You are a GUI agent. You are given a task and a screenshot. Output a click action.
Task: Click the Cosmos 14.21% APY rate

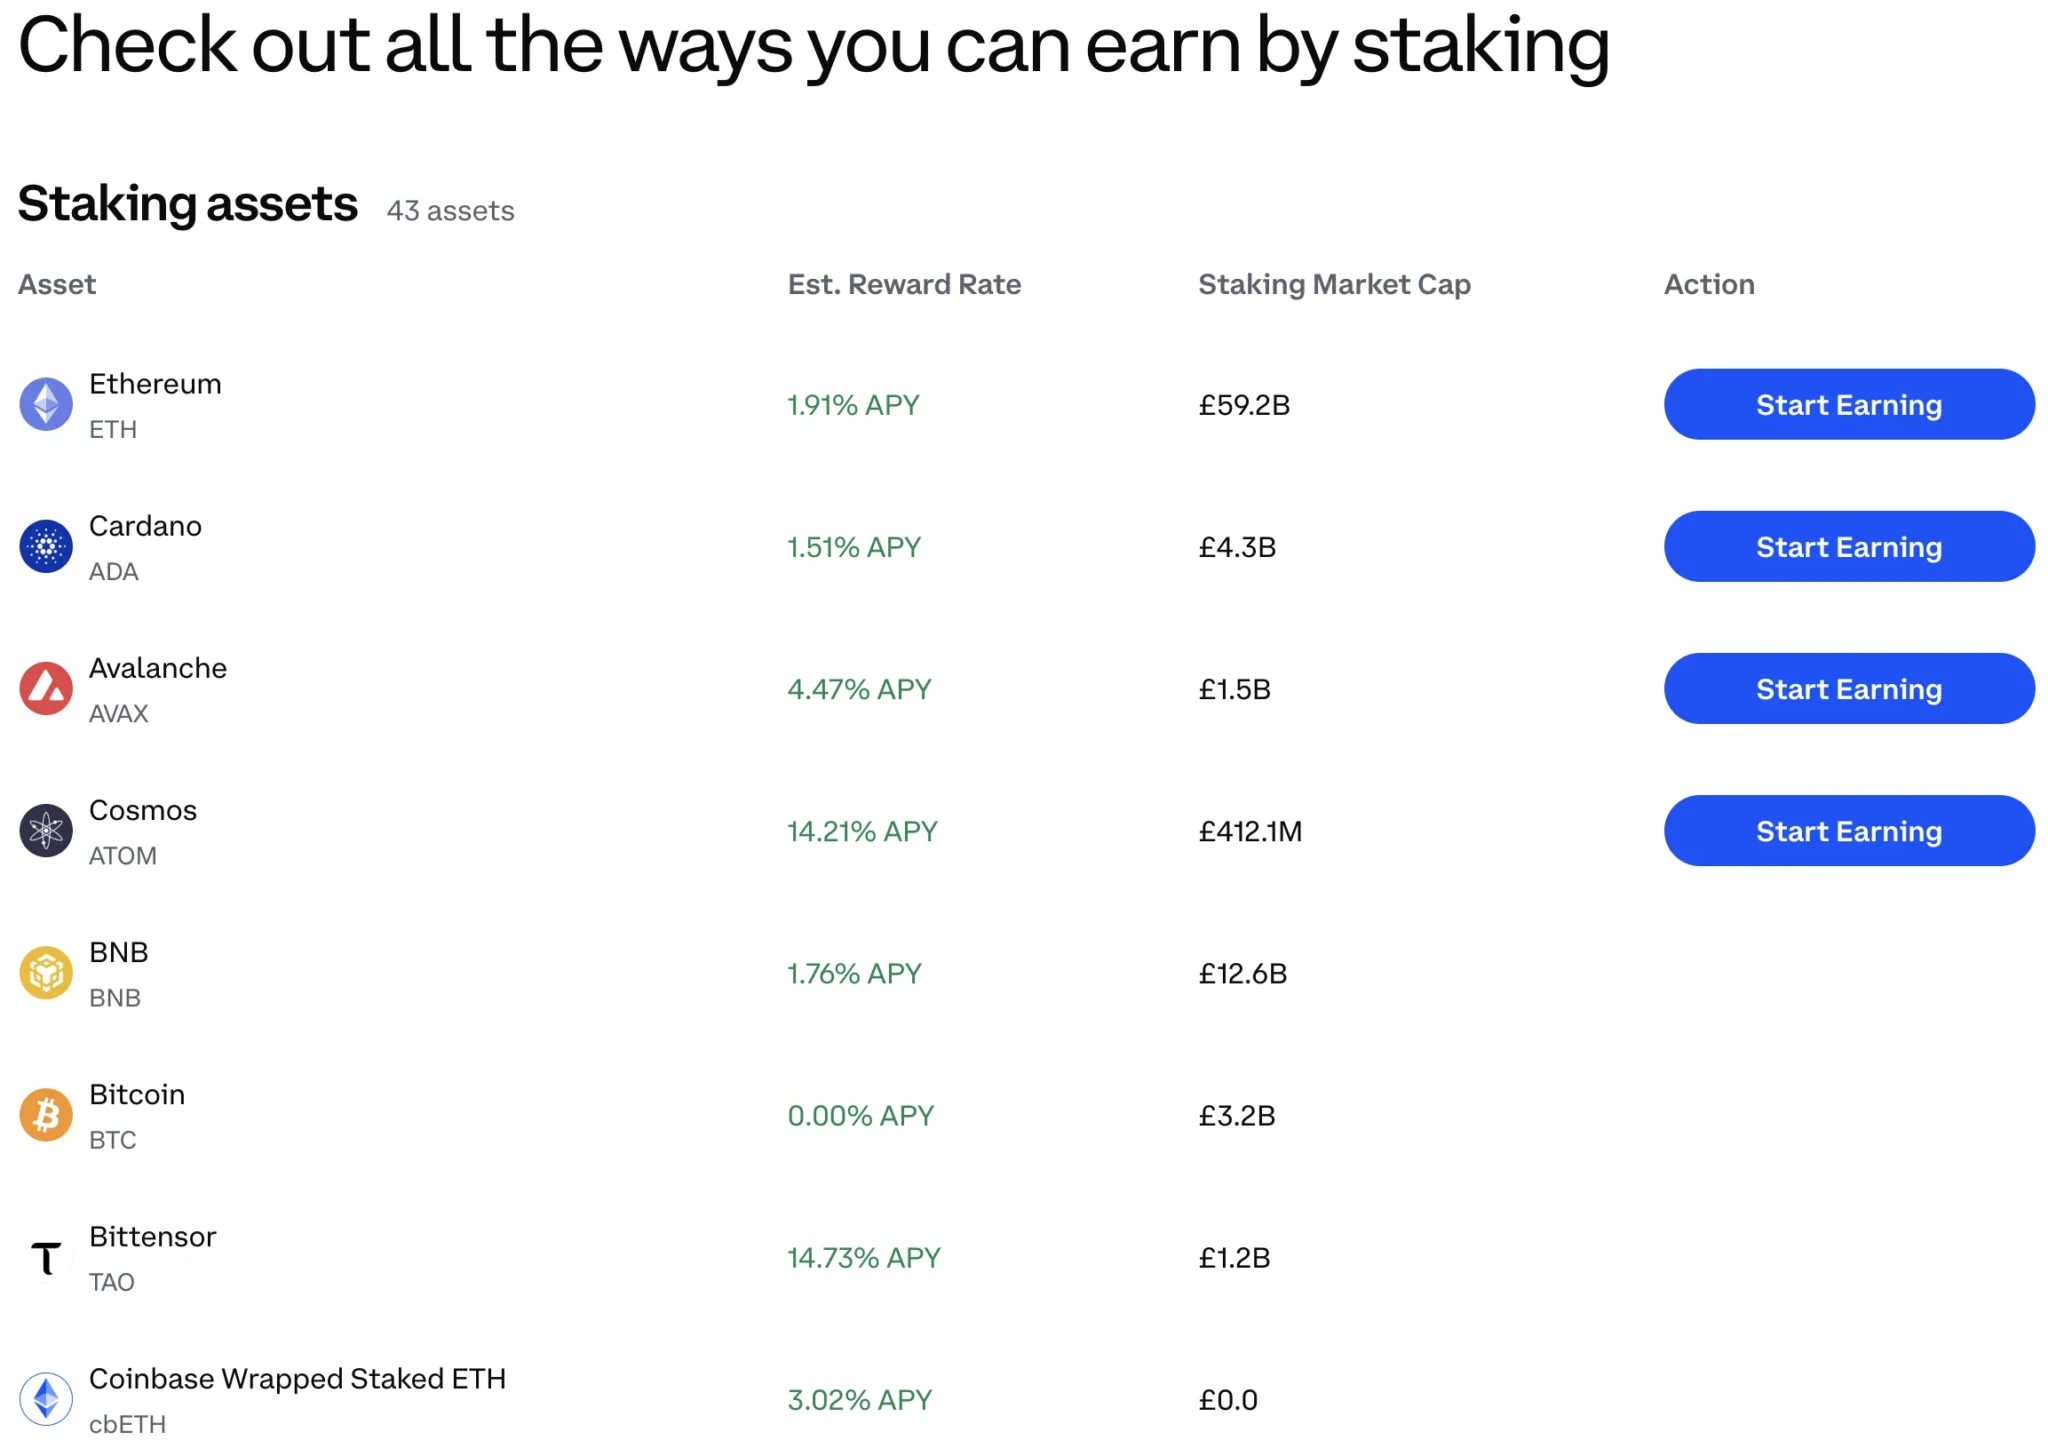click(x=862, y=832)
